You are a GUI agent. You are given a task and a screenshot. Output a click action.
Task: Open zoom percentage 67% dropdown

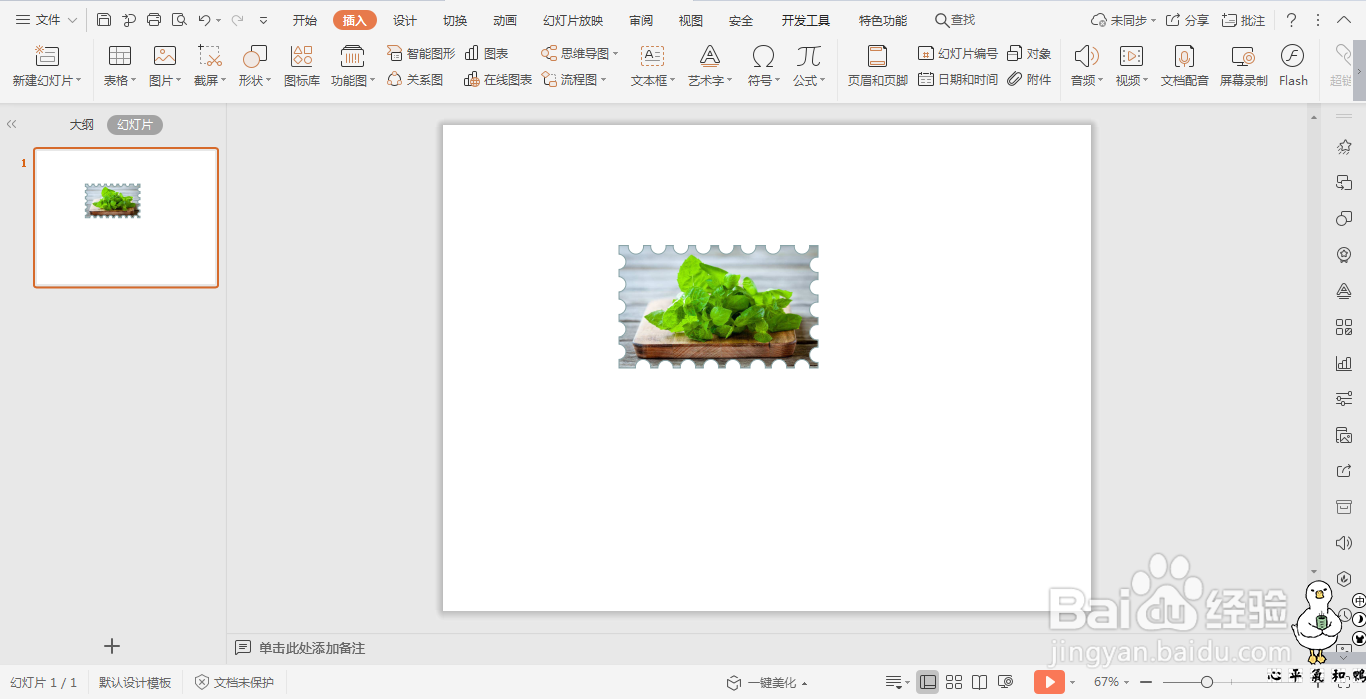[1111, 682]
